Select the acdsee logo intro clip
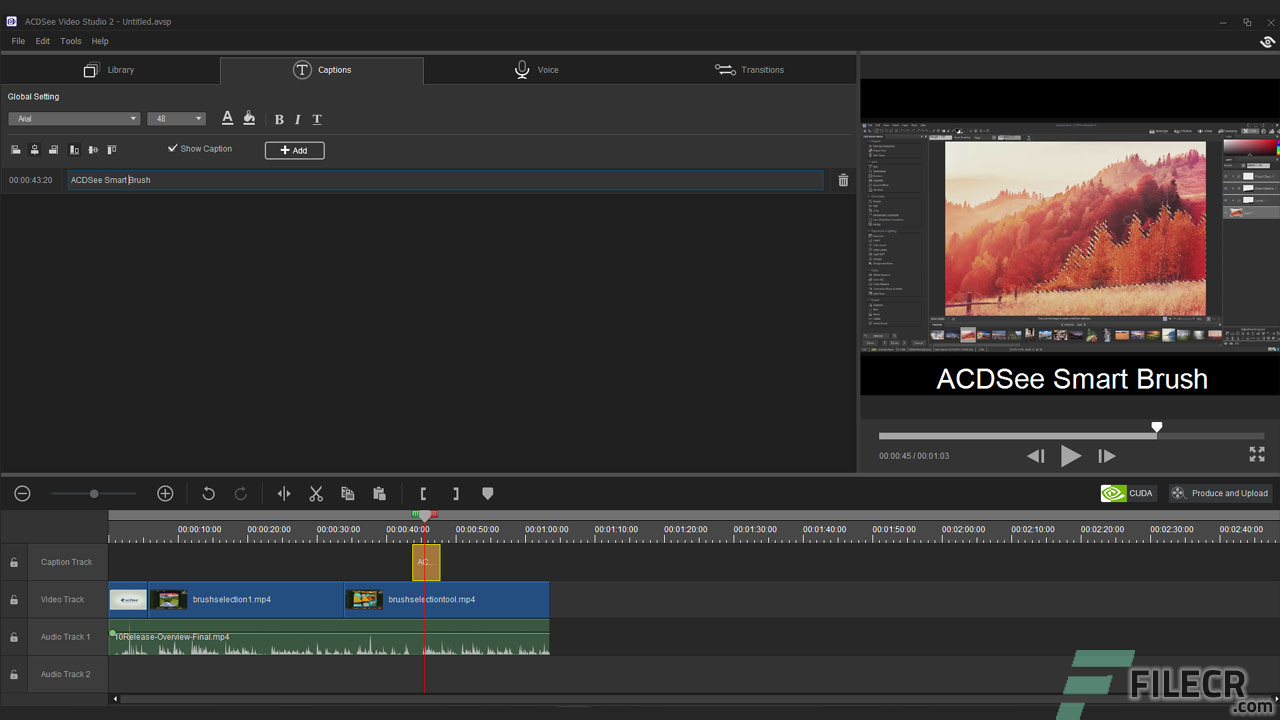Viewport: 1280px width, 720px height. coord(128,600)
